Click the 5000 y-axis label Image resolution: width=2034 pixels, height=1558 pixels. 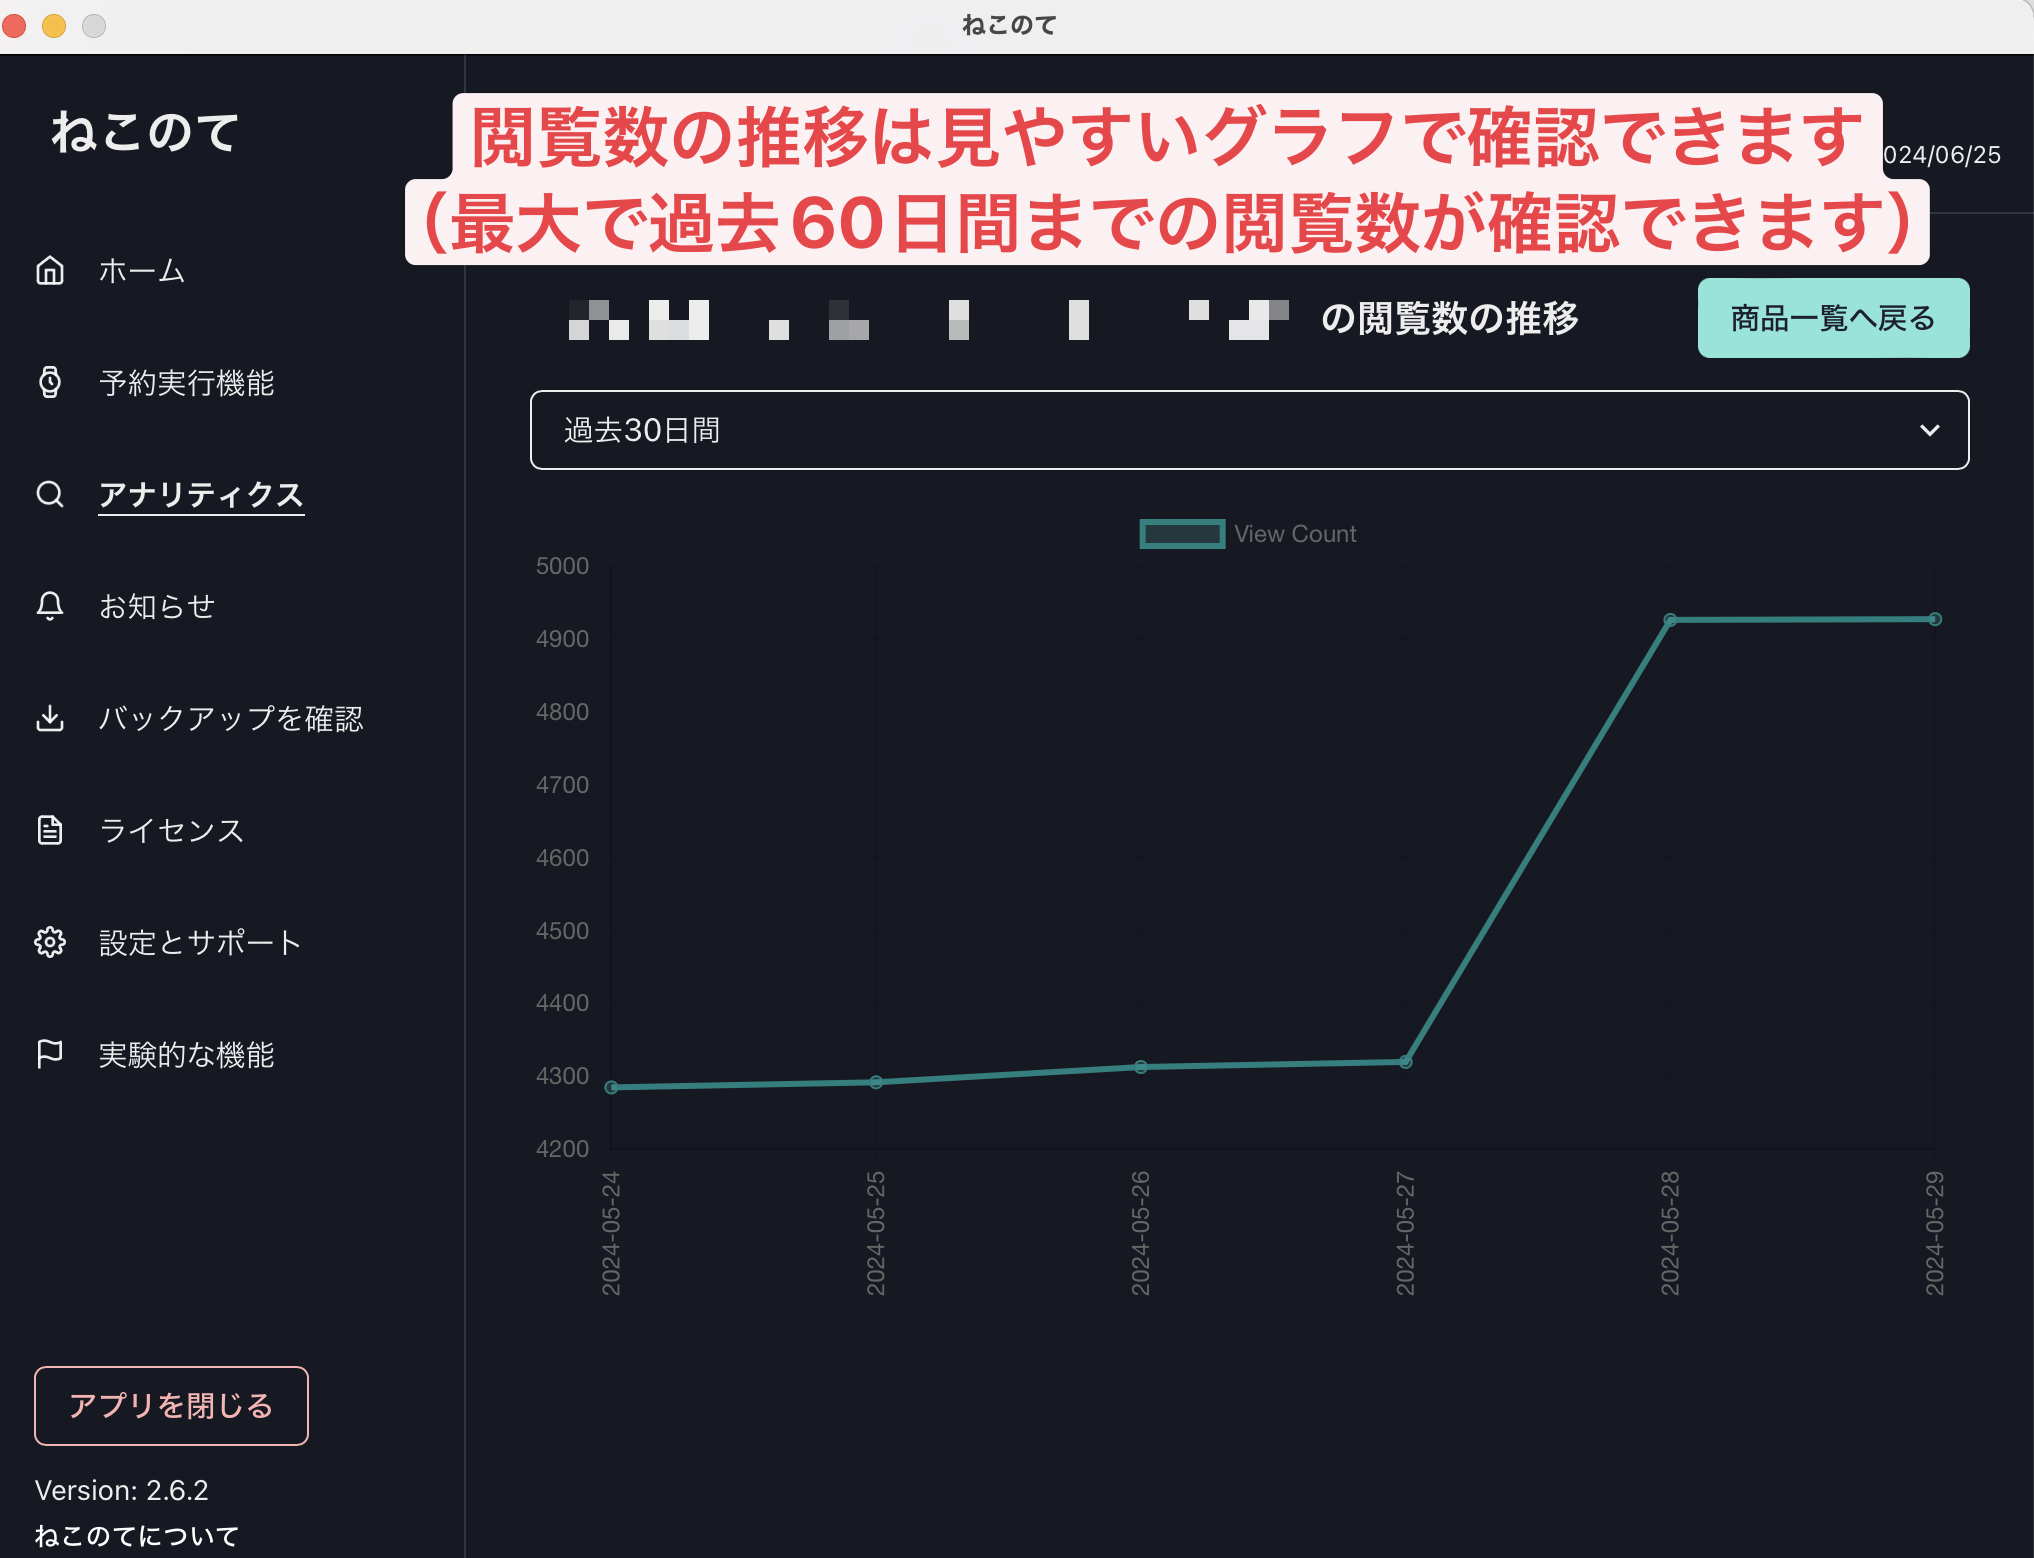pos(562,566)
